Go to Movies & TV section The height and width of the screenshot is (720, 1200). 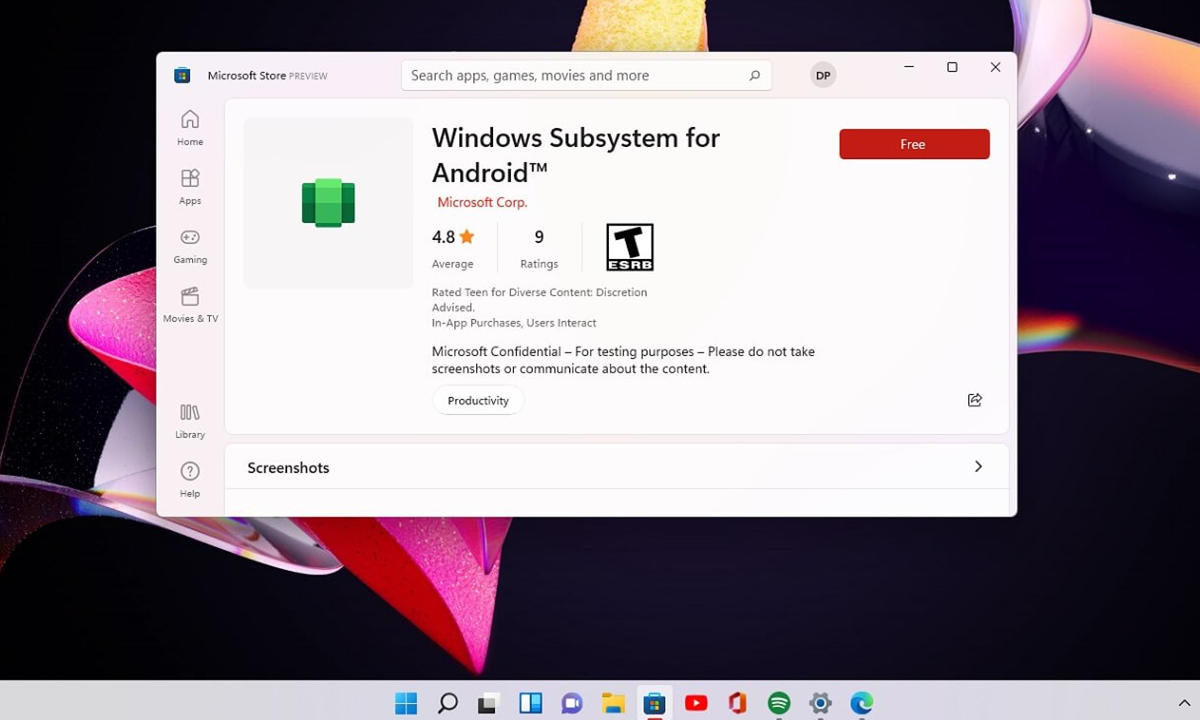(x=189, y=304)
